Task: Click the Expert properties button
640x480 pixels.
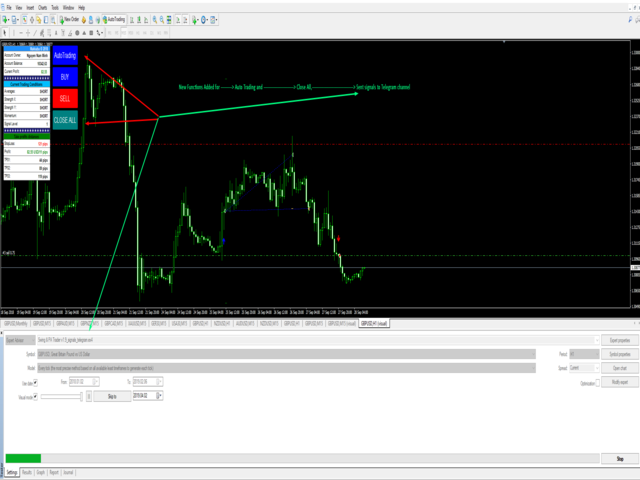Action: point(620,340)
